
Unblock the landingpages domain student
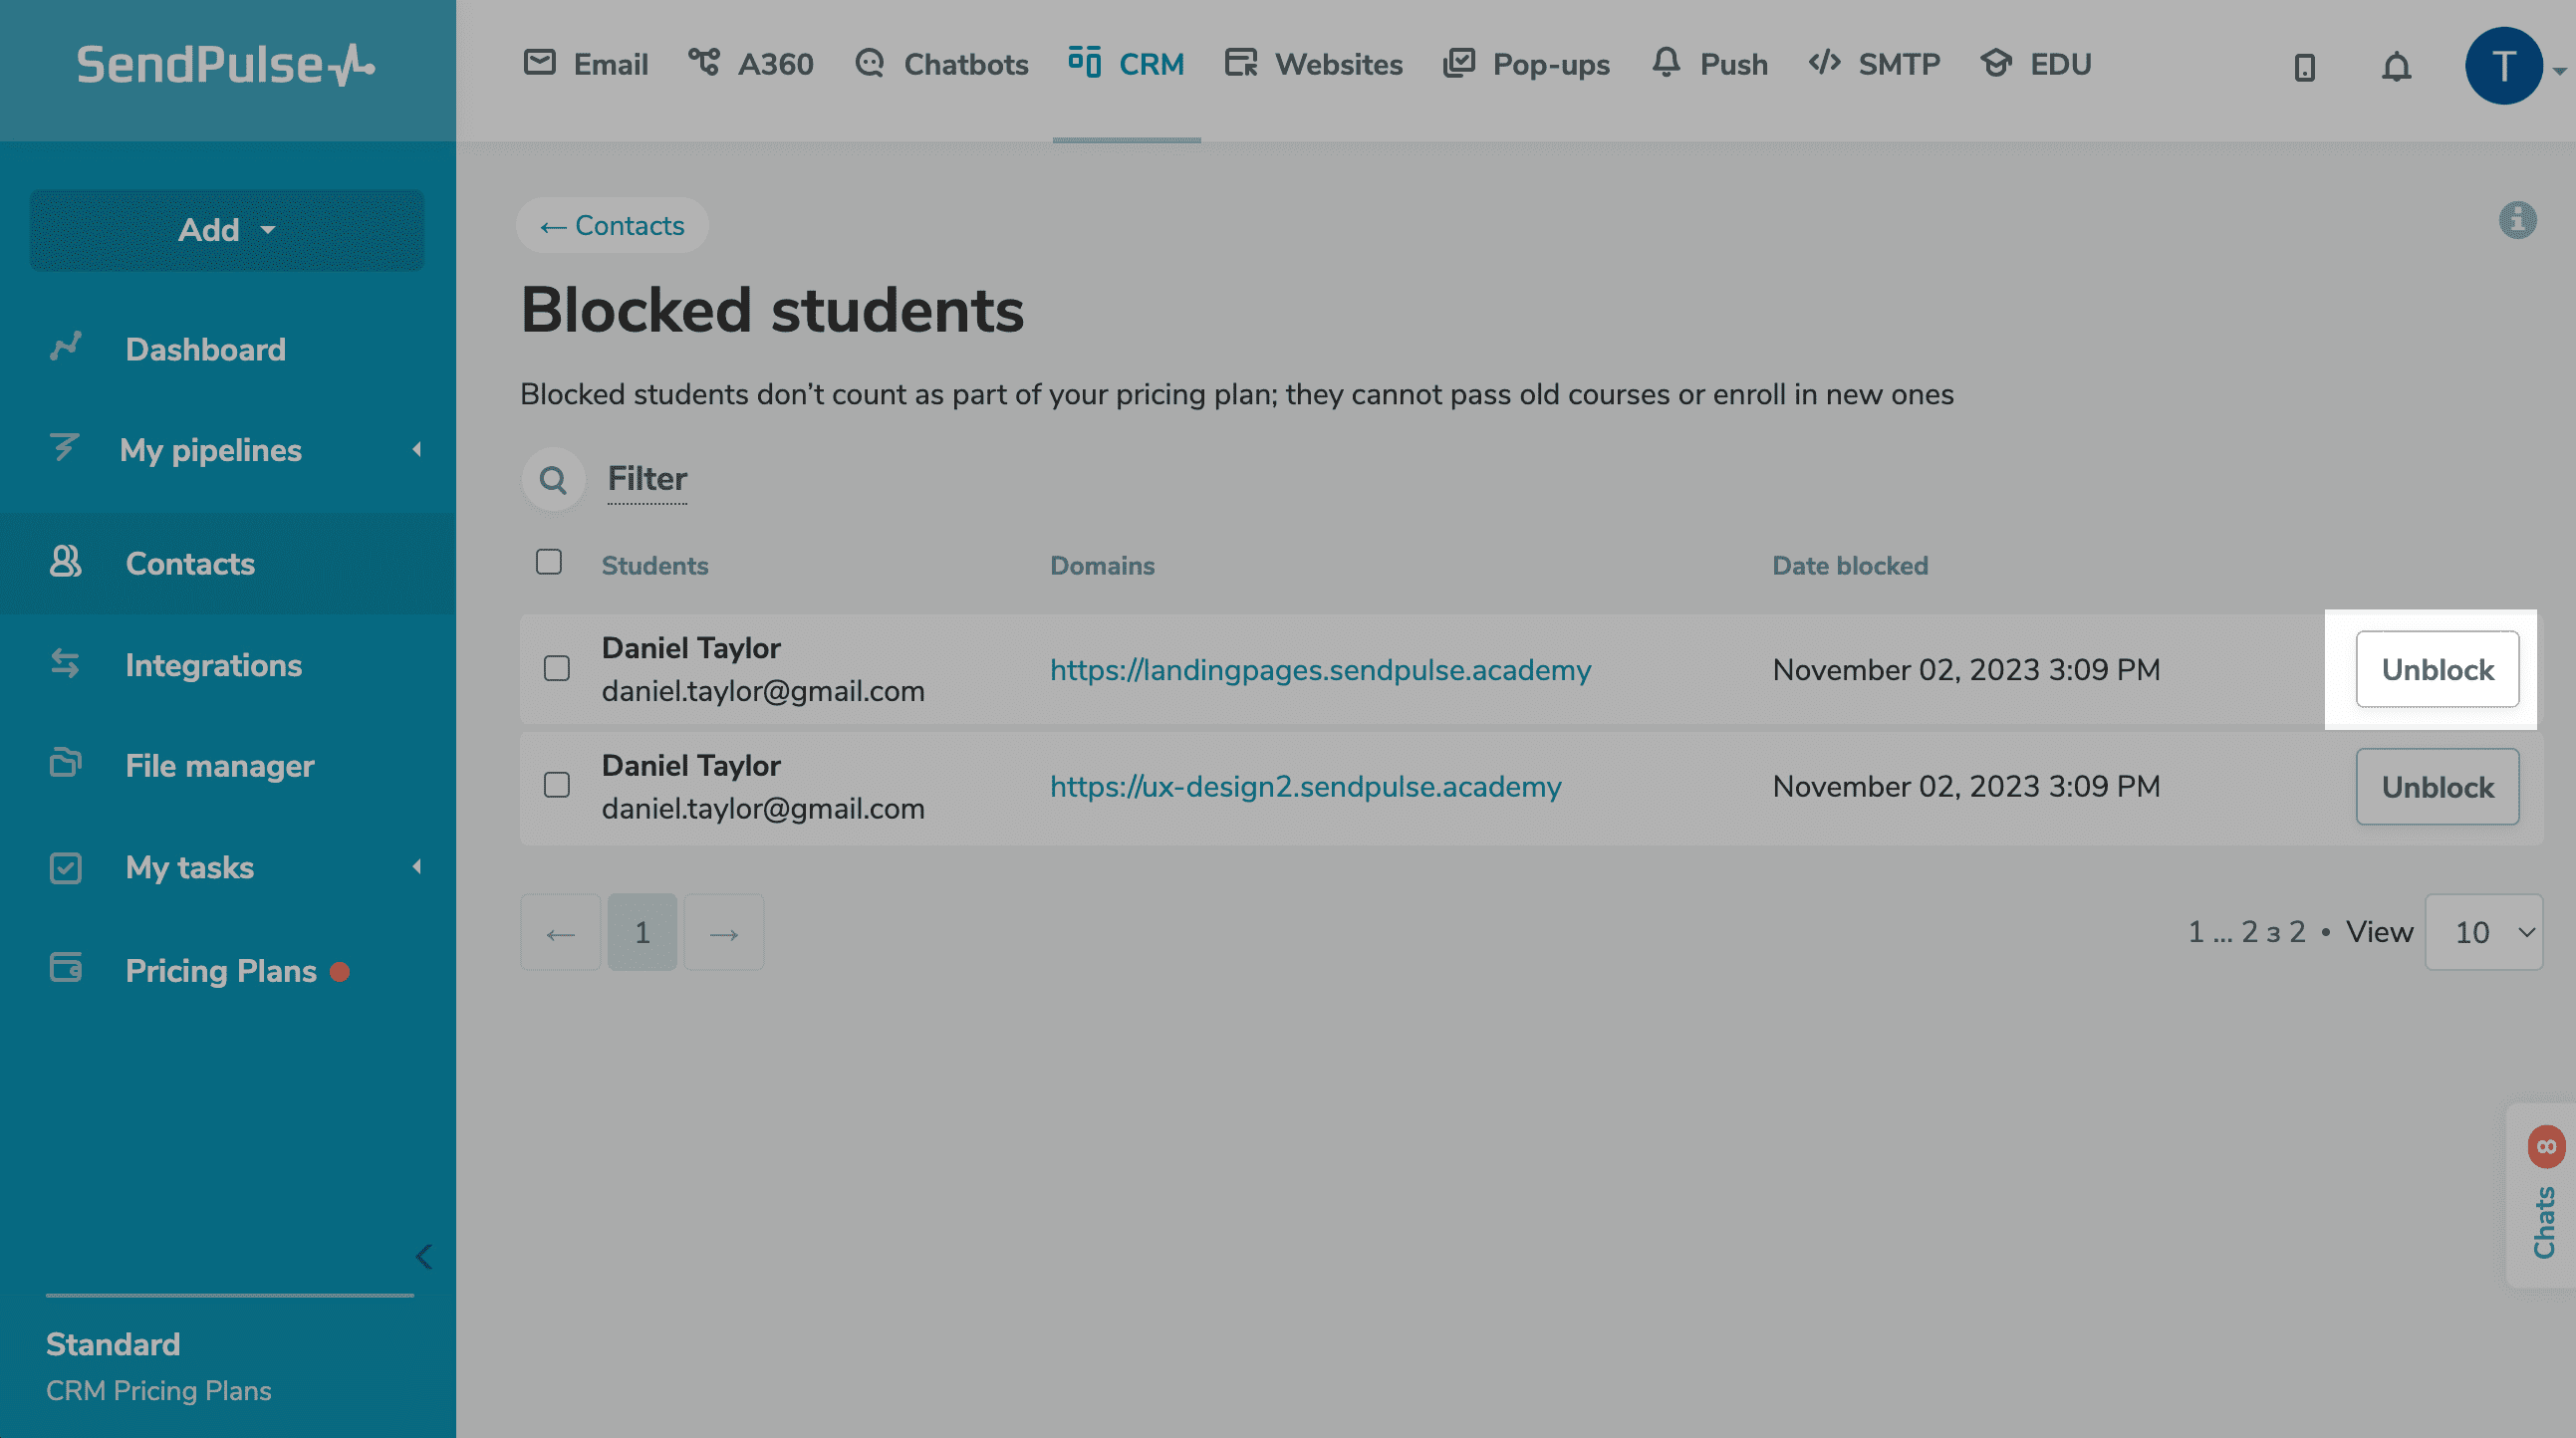coord(2436,669)
